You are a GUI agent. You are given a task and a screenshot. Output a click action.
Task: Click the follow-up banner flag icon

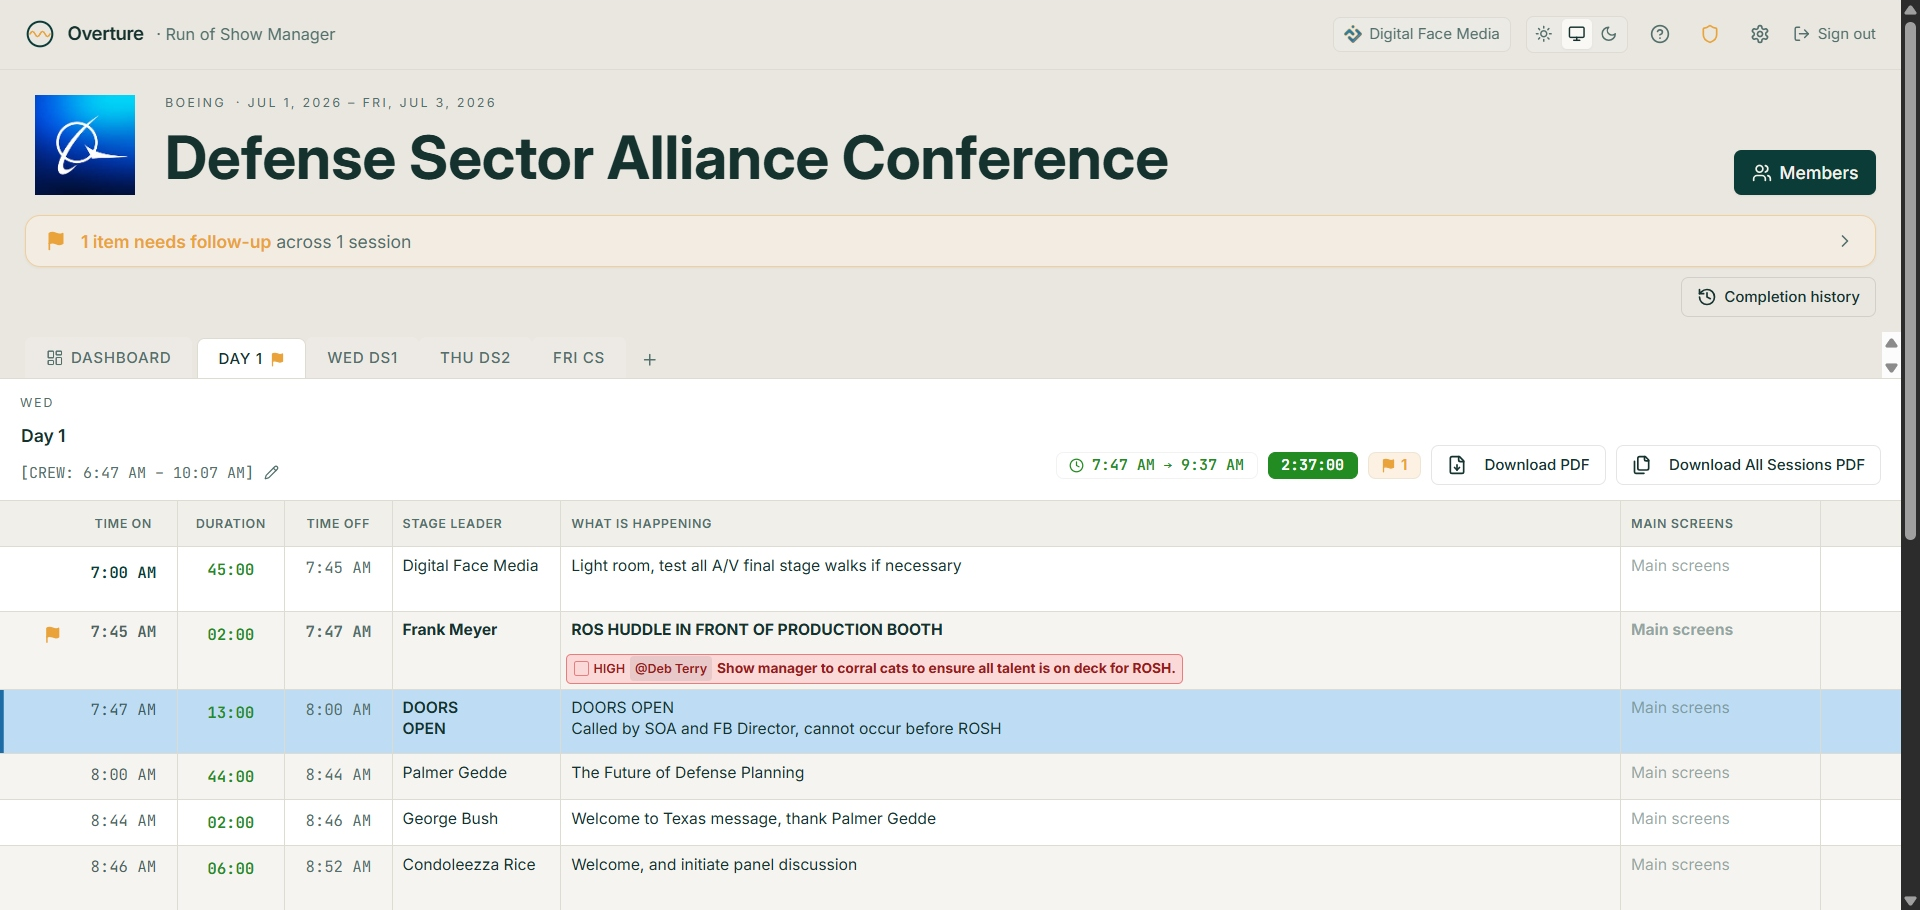point(57,241)
